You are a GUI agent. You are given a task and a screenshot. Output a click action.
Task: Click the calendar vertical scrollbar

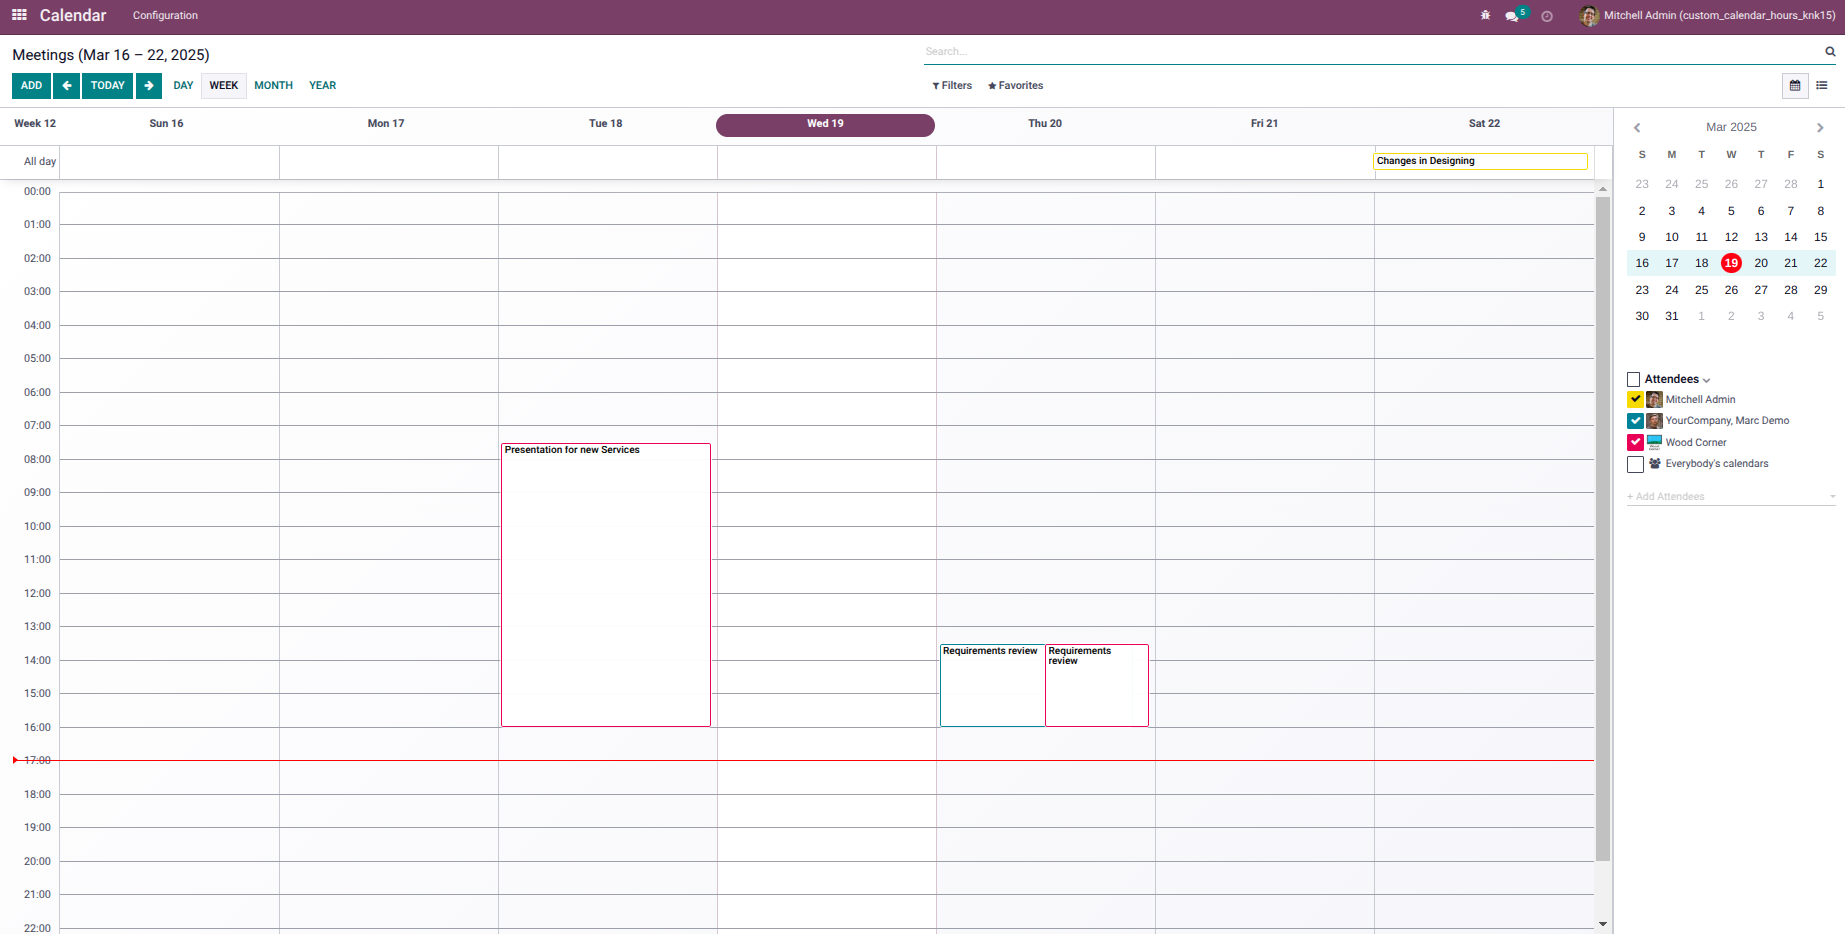1603,528
